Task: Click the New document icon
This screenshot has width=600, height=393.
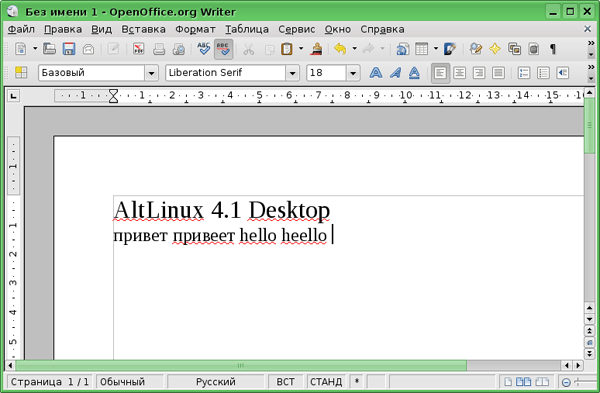Action: 21,49
